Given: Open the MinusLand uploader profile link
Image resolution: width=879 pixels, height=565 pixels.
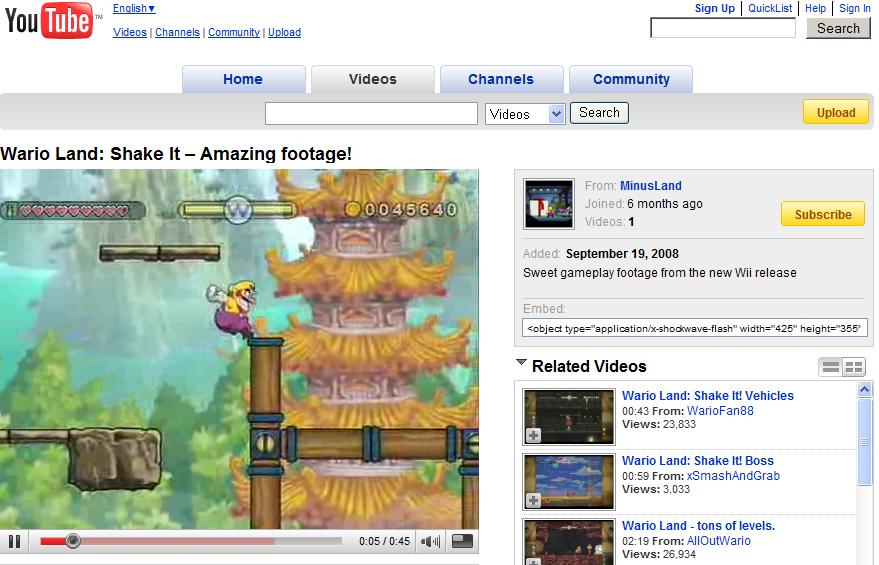Looking at the screenshot, I should (x=651, y=186).
